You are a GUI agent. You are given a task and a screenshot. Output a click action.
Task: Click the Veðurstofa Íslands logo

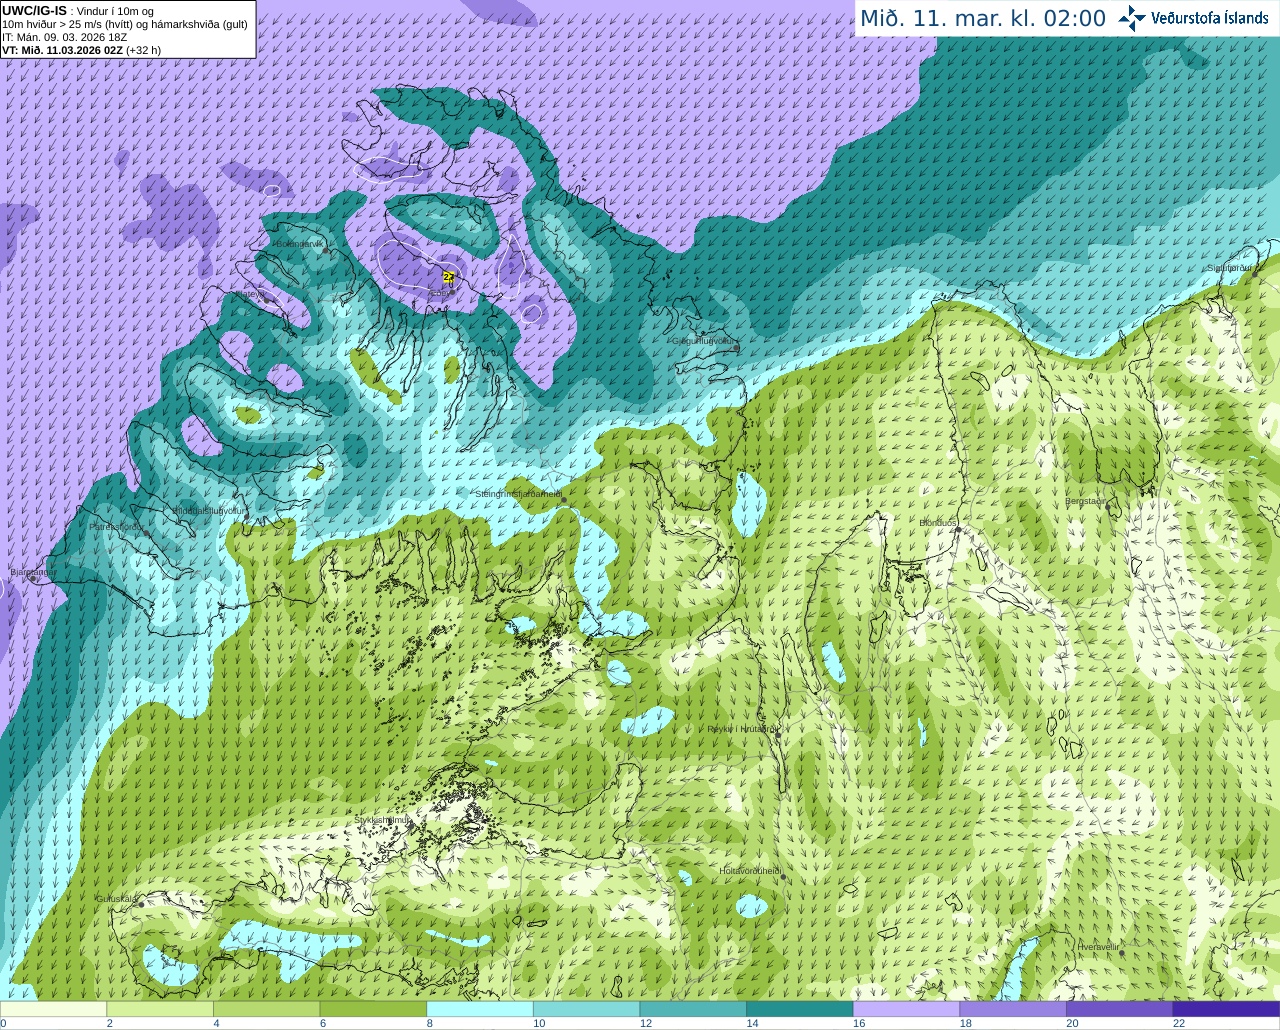click(1194, 18)
